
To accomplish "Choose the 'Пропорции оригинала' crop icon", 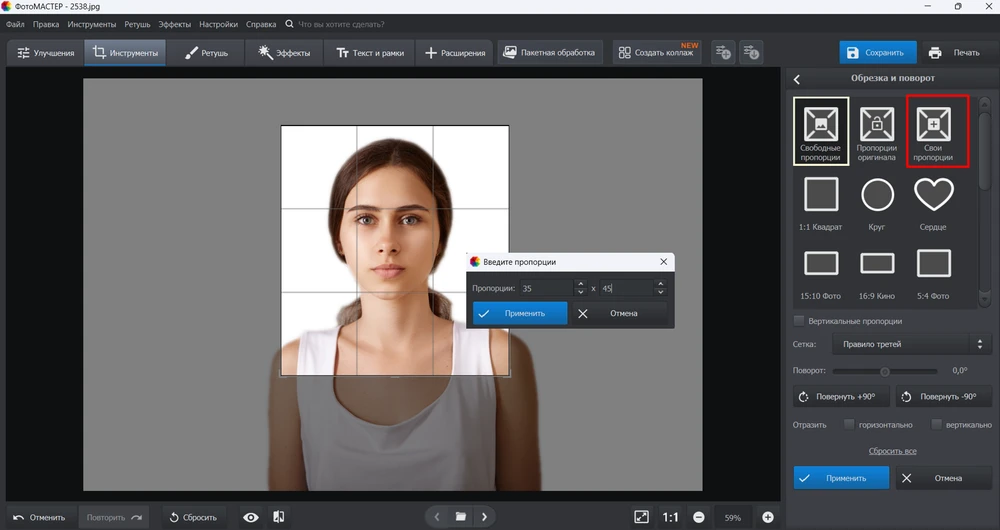I will (x=877, y=124).
